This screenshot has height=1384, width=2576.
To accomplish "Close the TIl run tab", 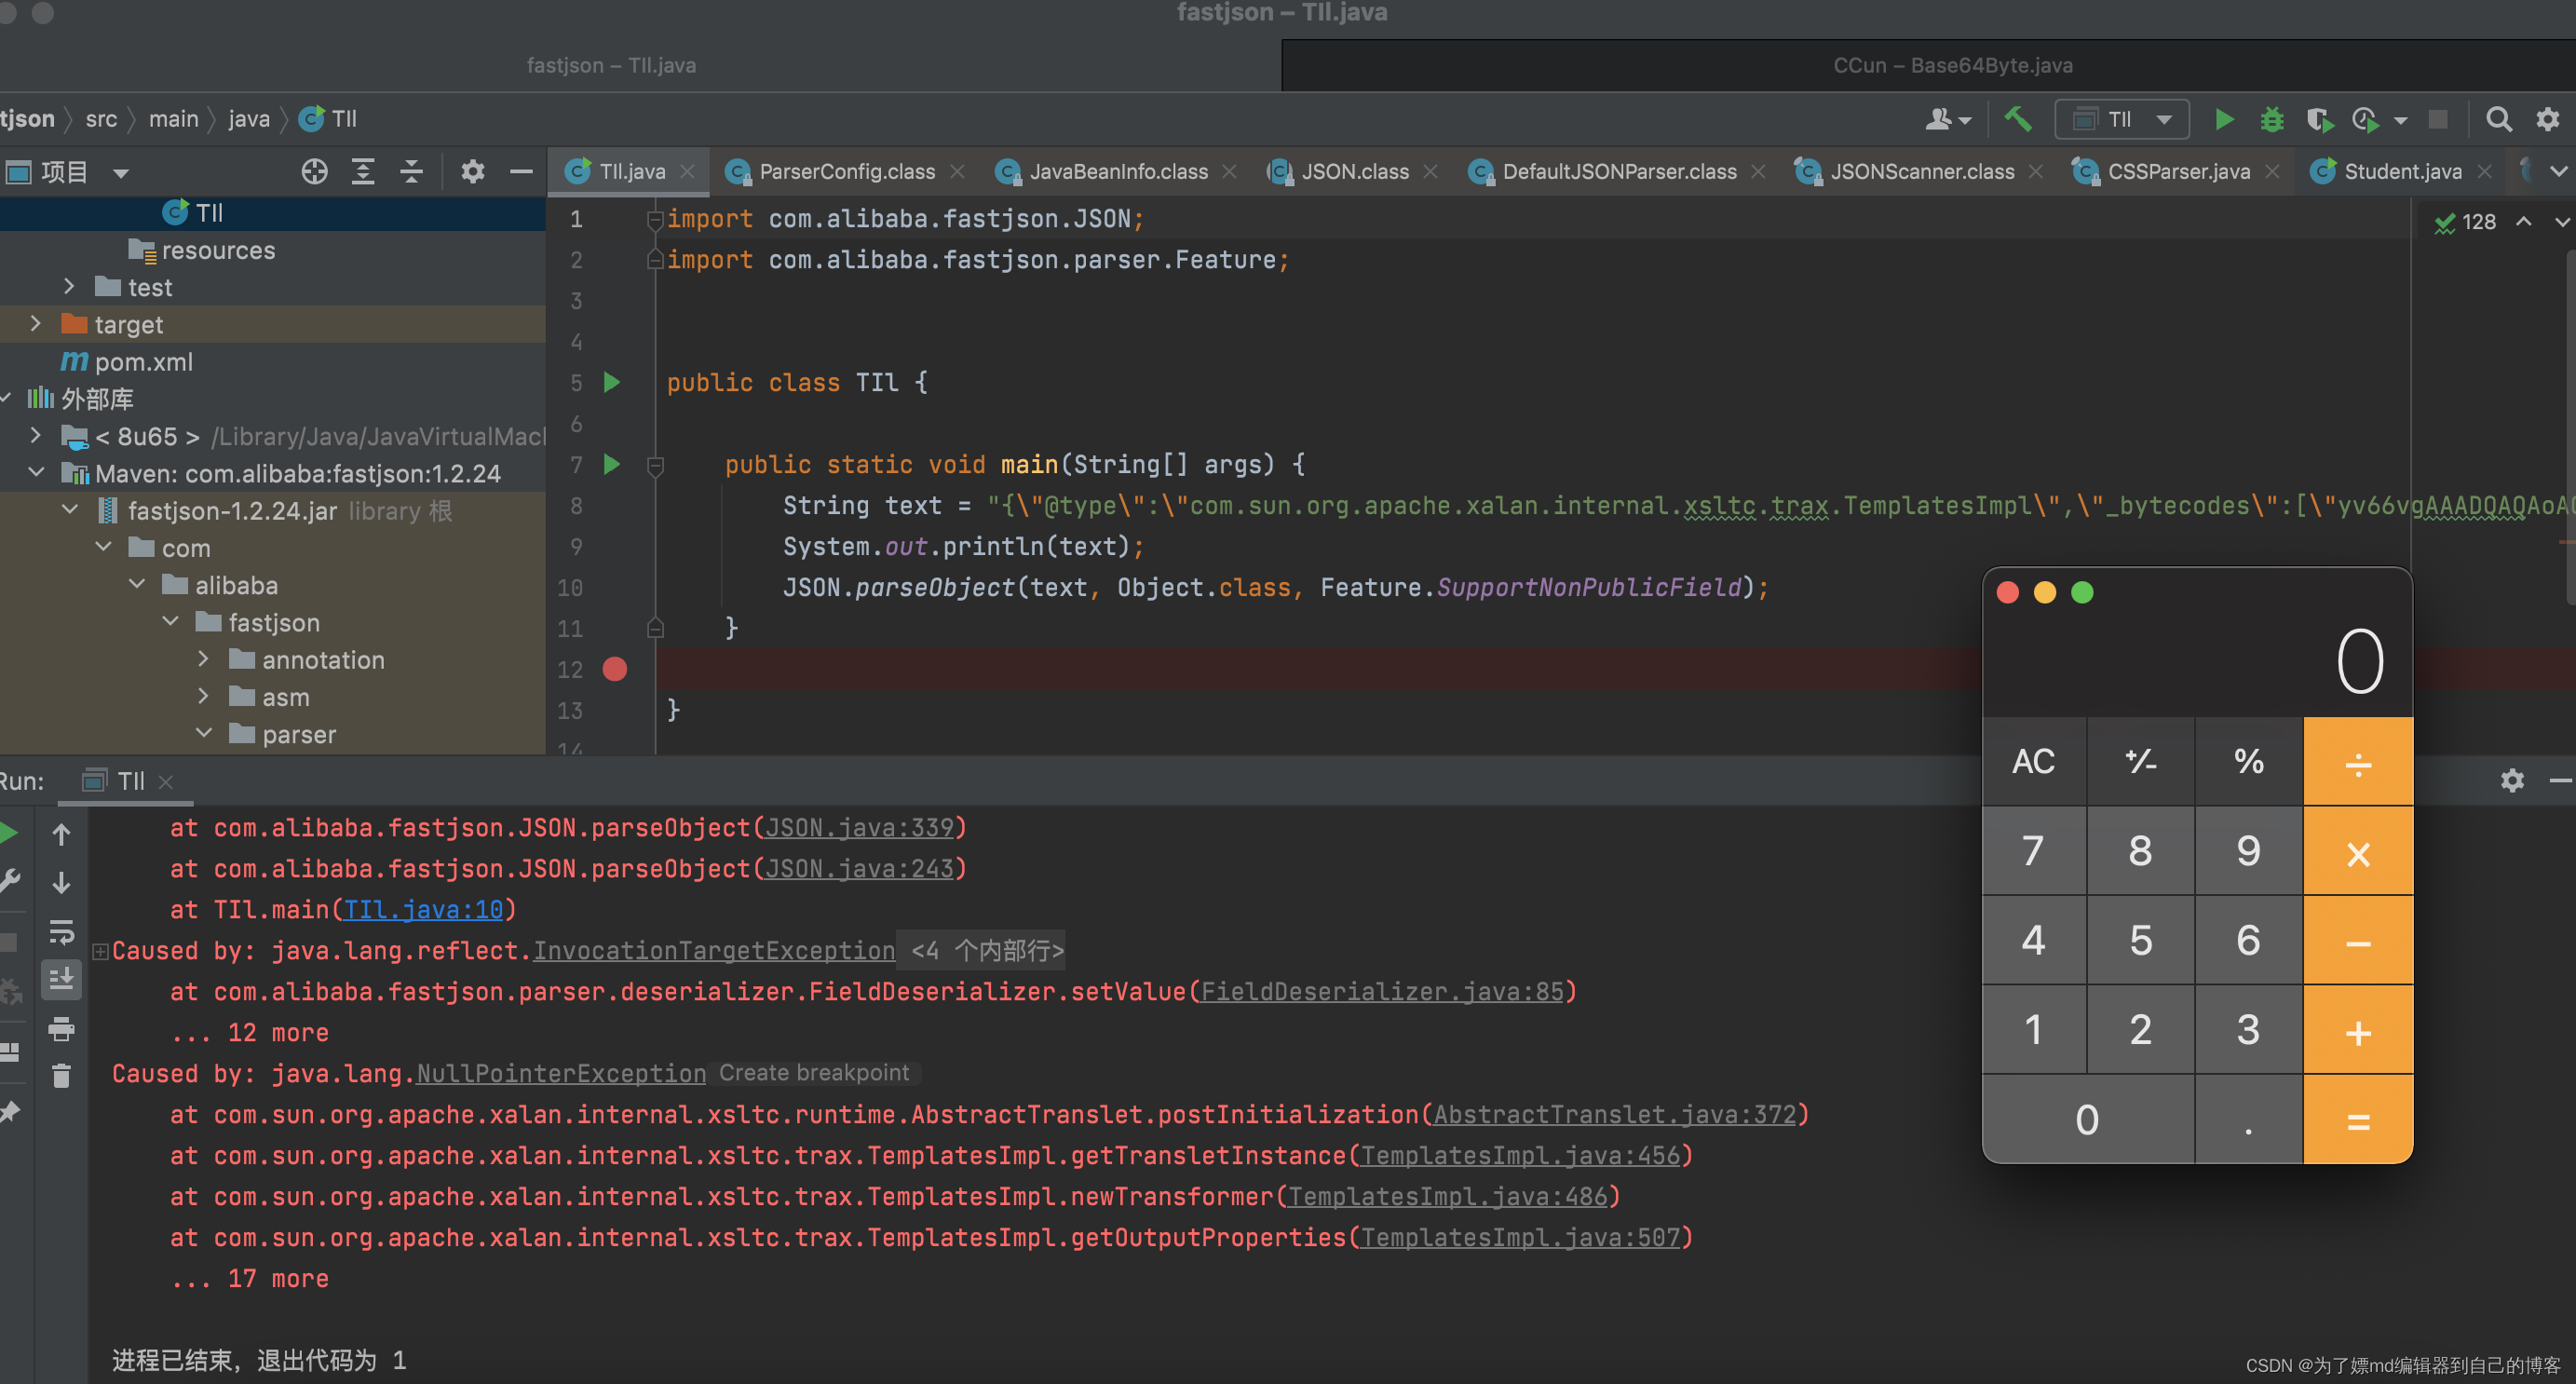I will [x=166, y=782].
